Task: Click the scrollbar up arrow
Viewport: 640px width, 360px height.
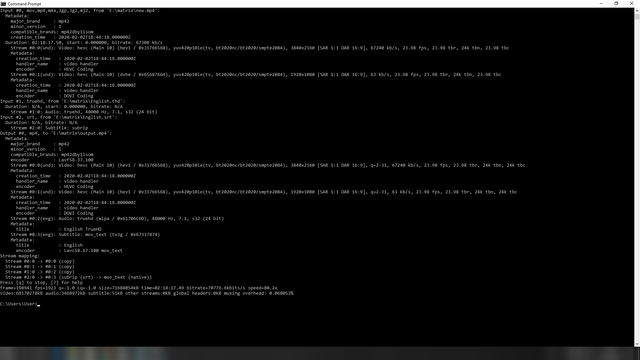Action: pyautogui.click(x=637, y=10)
